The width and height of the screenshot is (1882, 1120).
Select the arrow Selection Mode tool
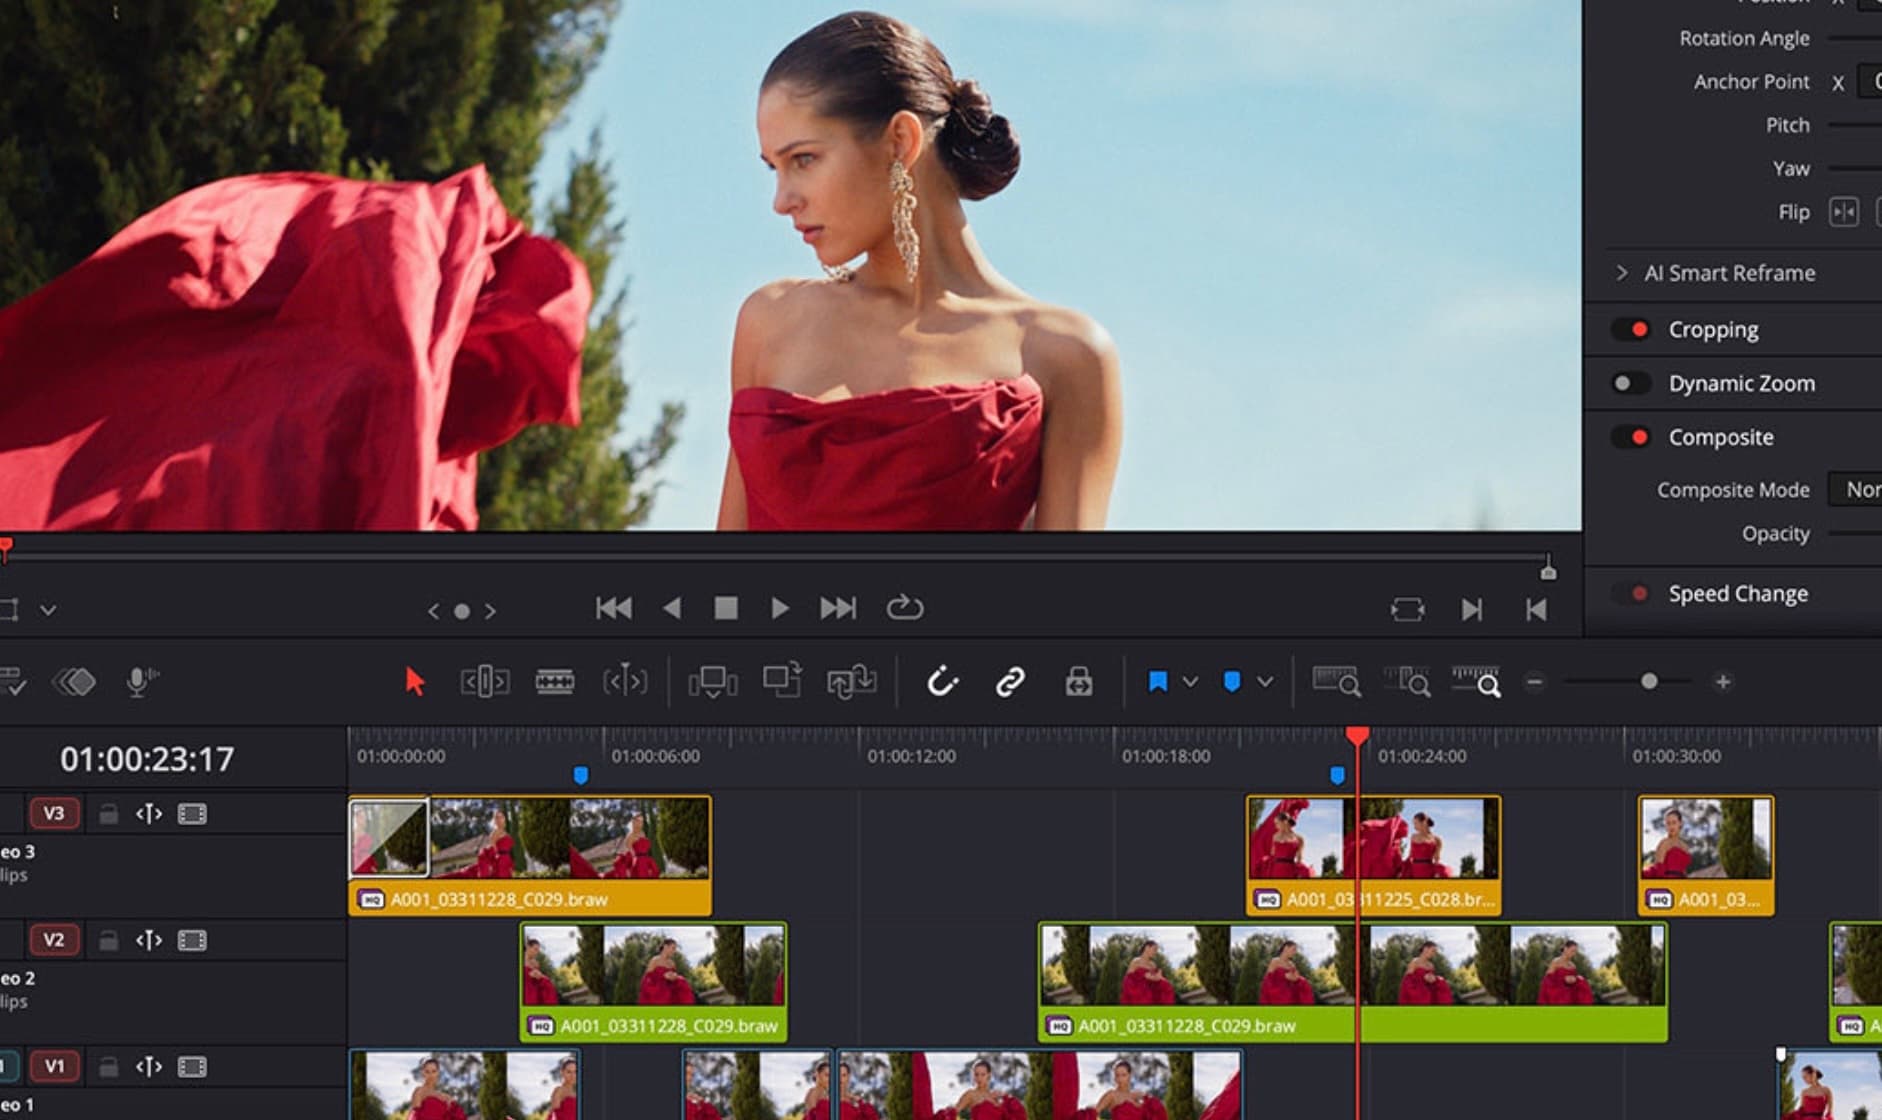(414, 682)
